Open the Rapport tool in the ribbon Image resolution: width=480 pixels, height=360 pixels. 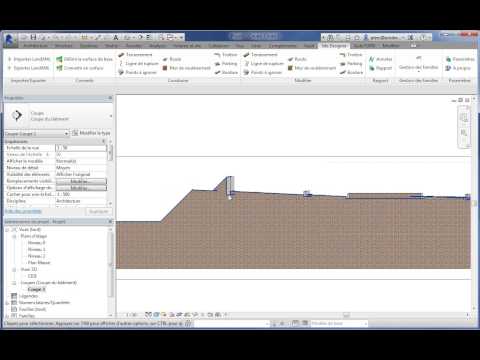tap(380, 68)
